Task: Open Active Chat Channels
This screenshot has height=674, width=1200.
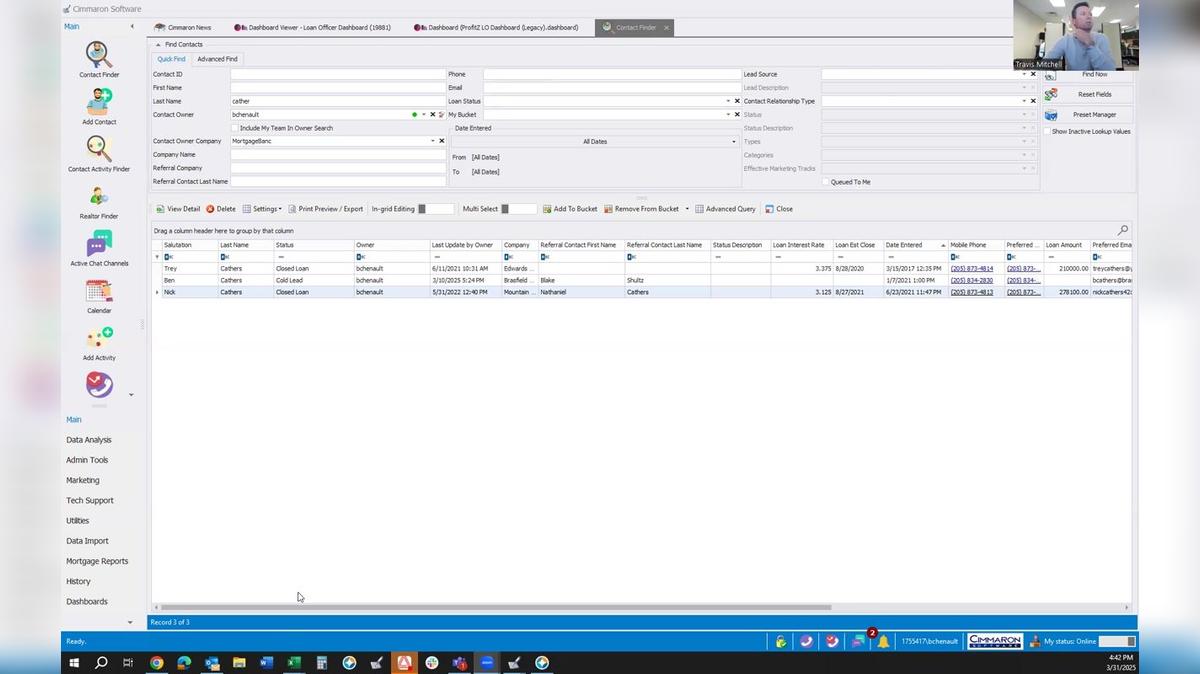Action: [x=99, y=249]
